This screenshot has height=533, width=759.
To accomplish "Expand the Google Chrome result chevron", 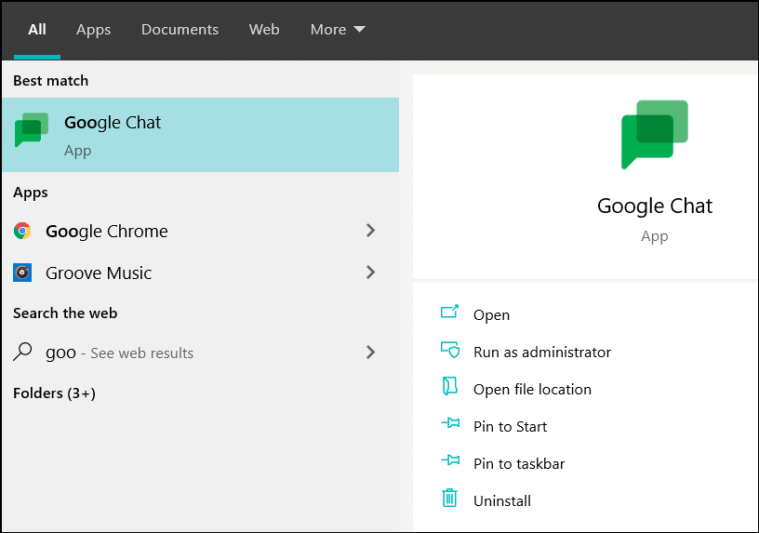I will (x=370, y=231).
